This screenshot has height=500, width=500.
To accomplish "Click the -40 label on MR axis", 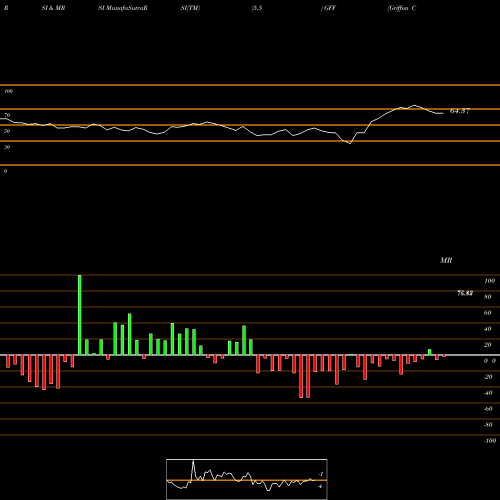I will [488, 393].
